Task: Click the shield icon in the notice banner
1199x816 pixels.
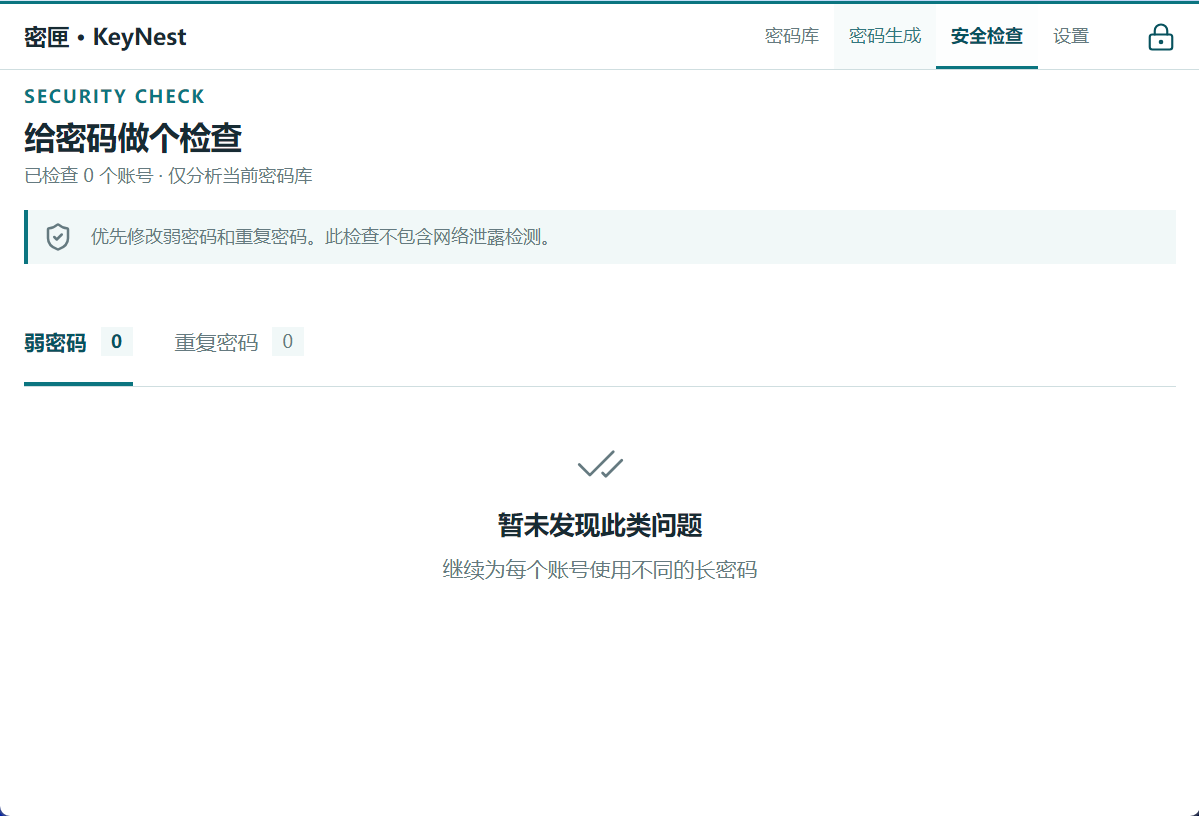Action: [58, 237]
